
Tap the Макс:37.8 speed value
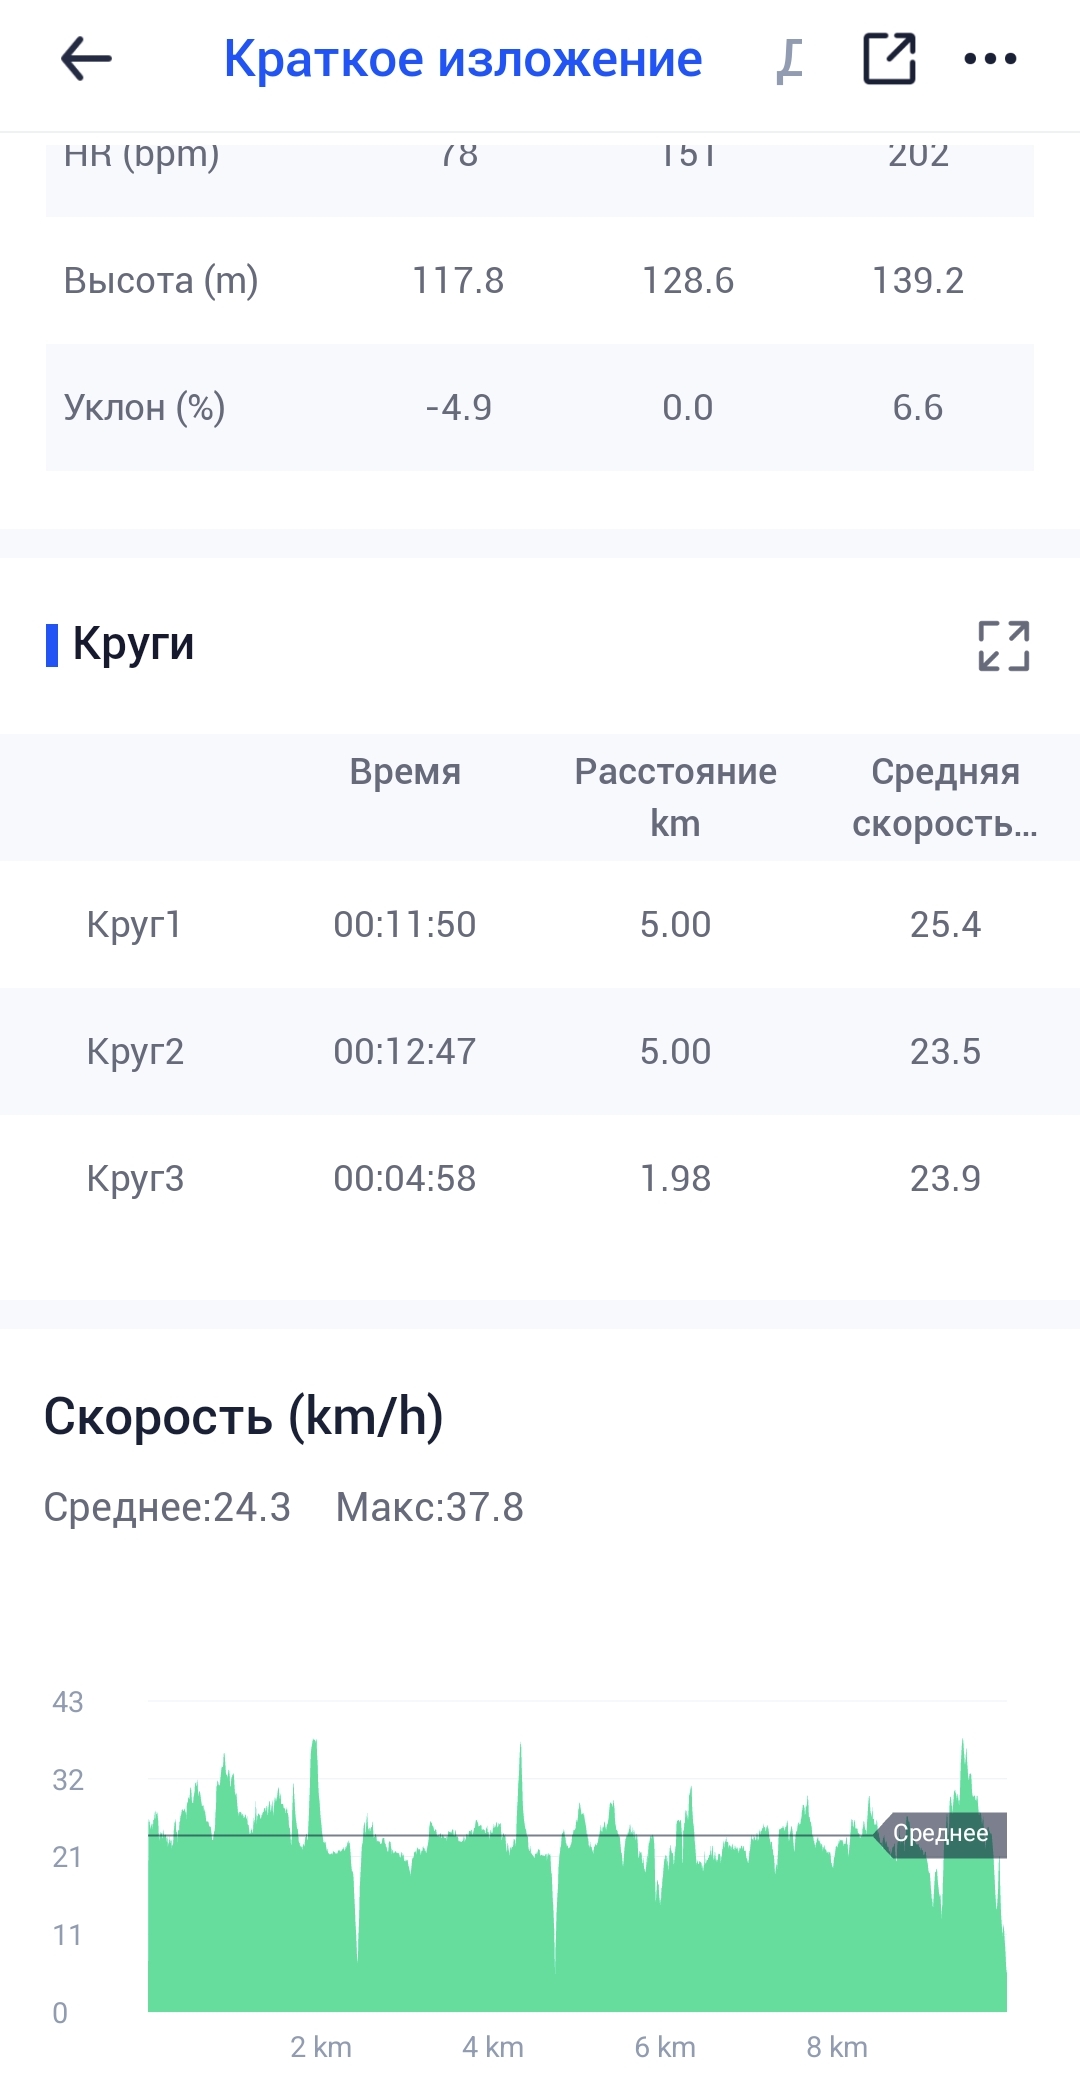(x=429, y=1507)
